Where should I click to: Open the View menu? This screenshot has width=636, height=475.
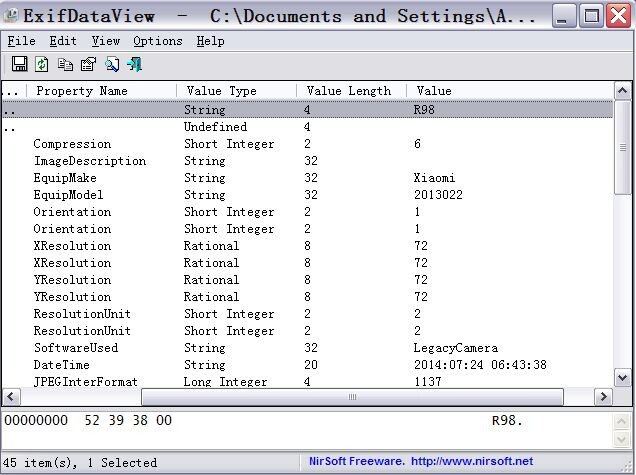105,41
